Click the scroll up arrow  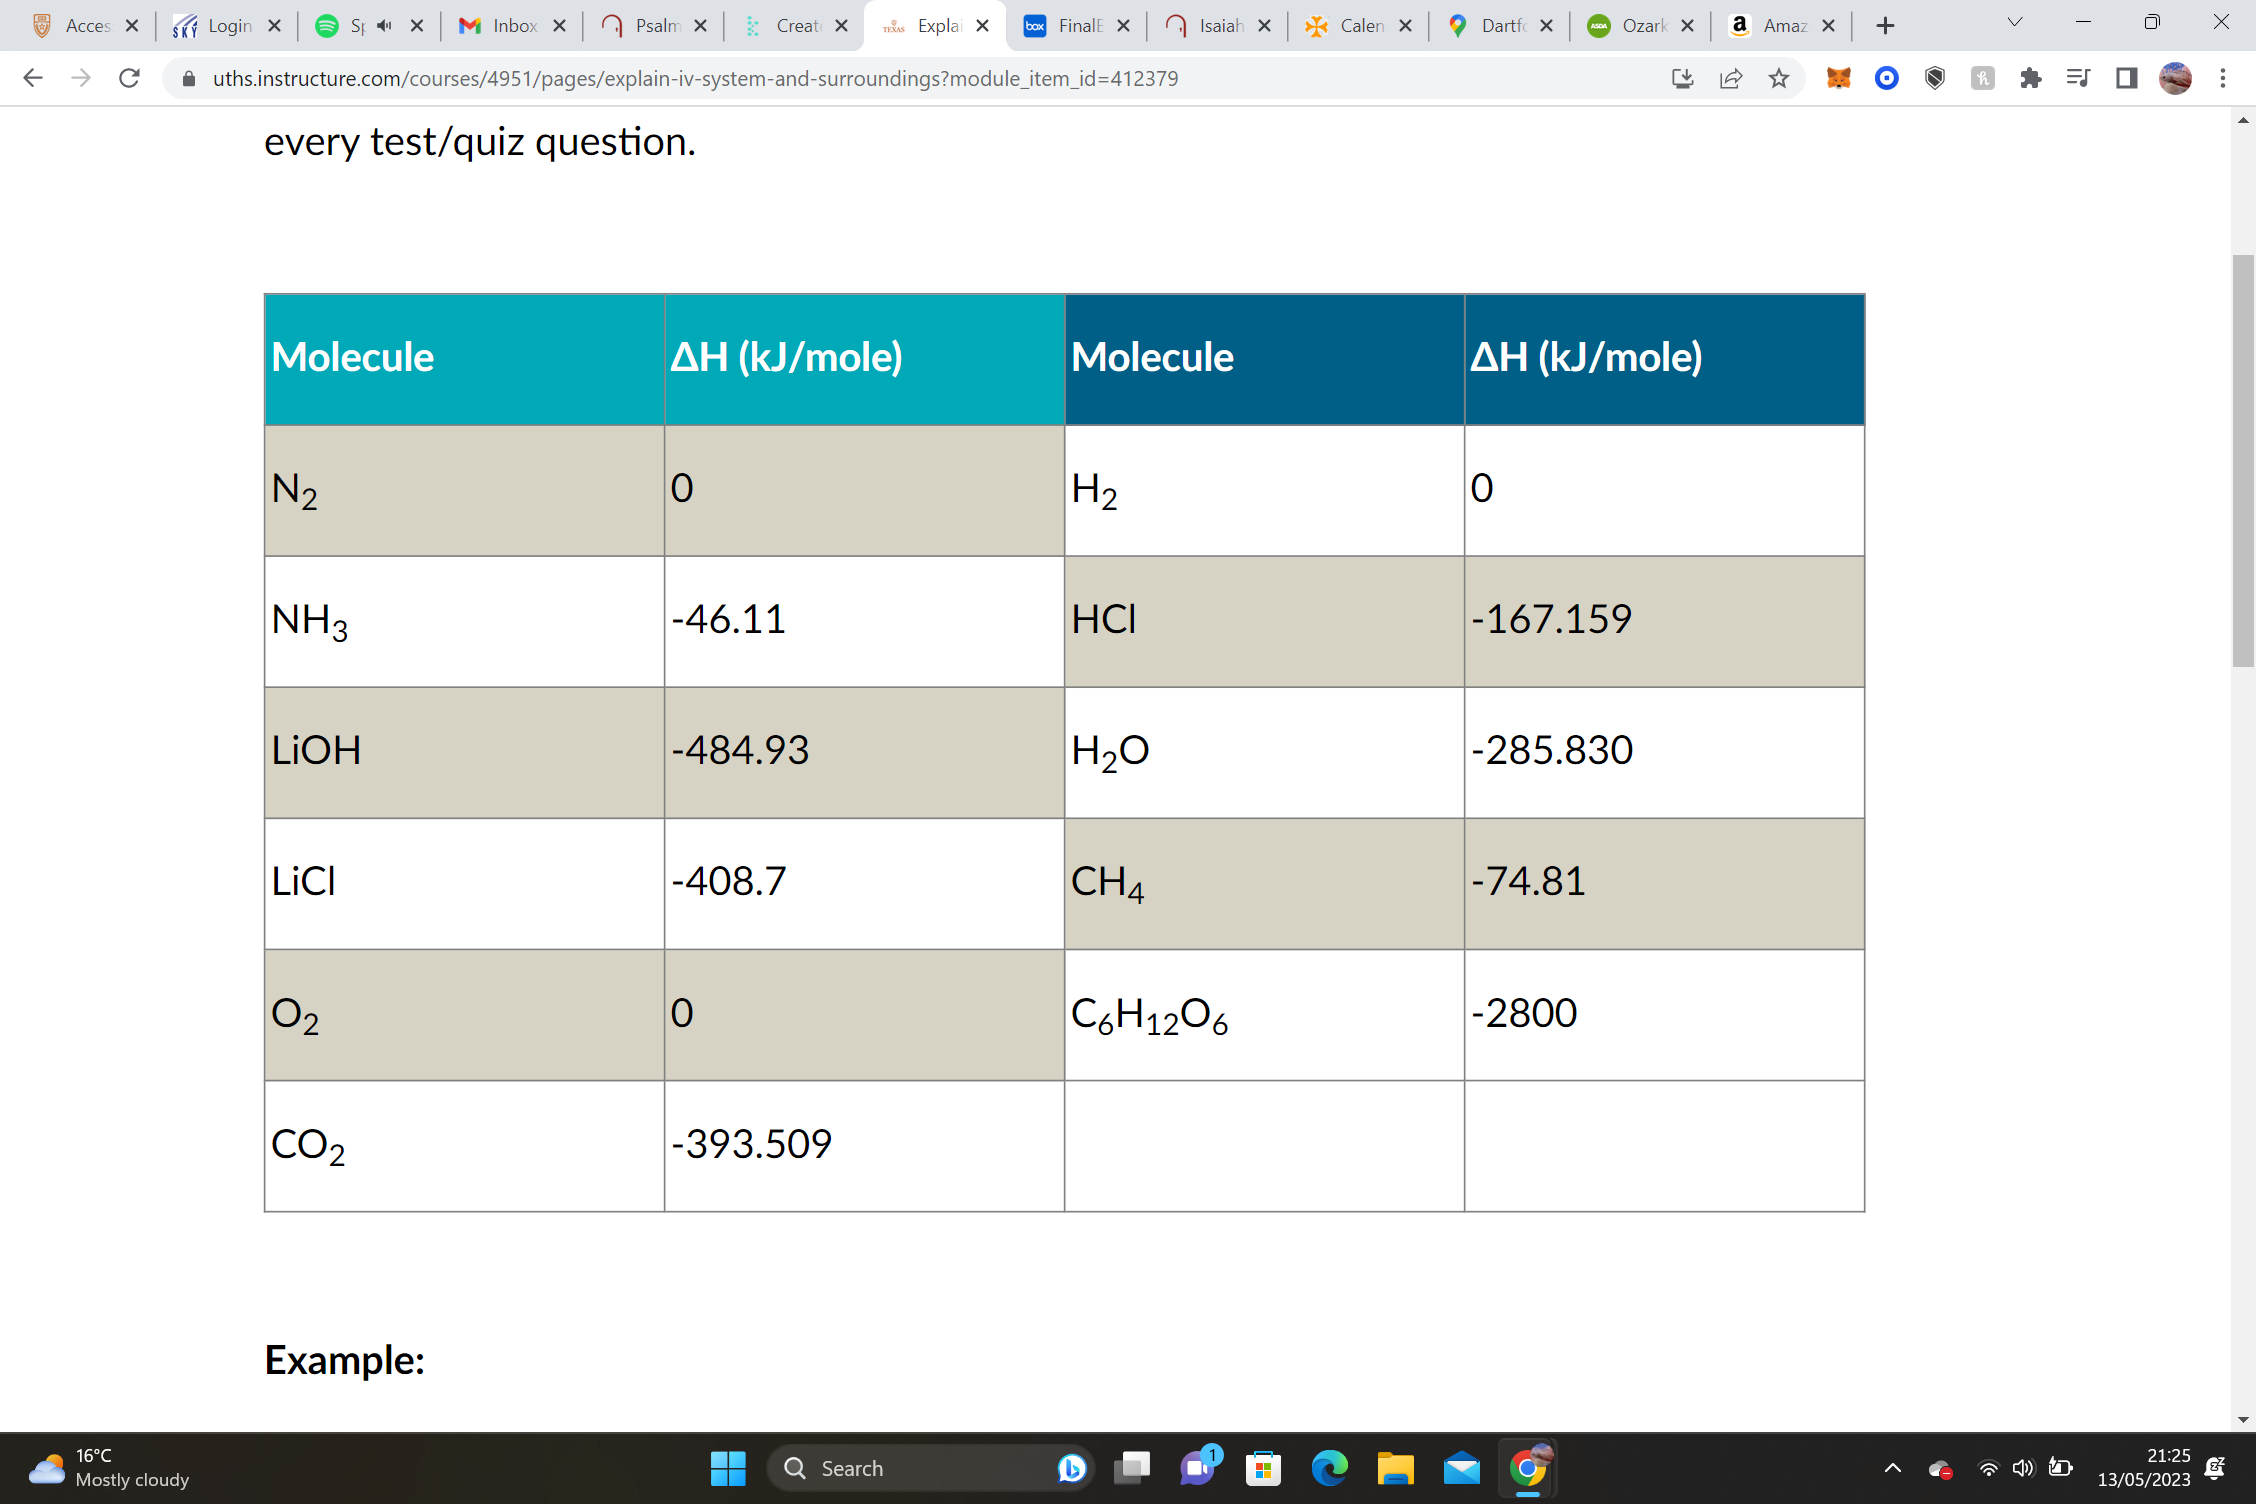tap(2243, 120)
